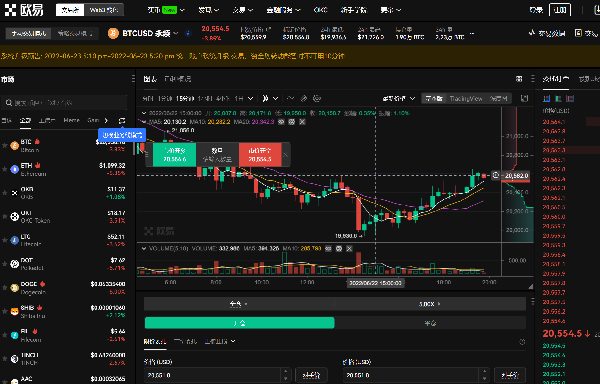
Task: Collapse the candle info row with chevron
Action: (144, 113)
